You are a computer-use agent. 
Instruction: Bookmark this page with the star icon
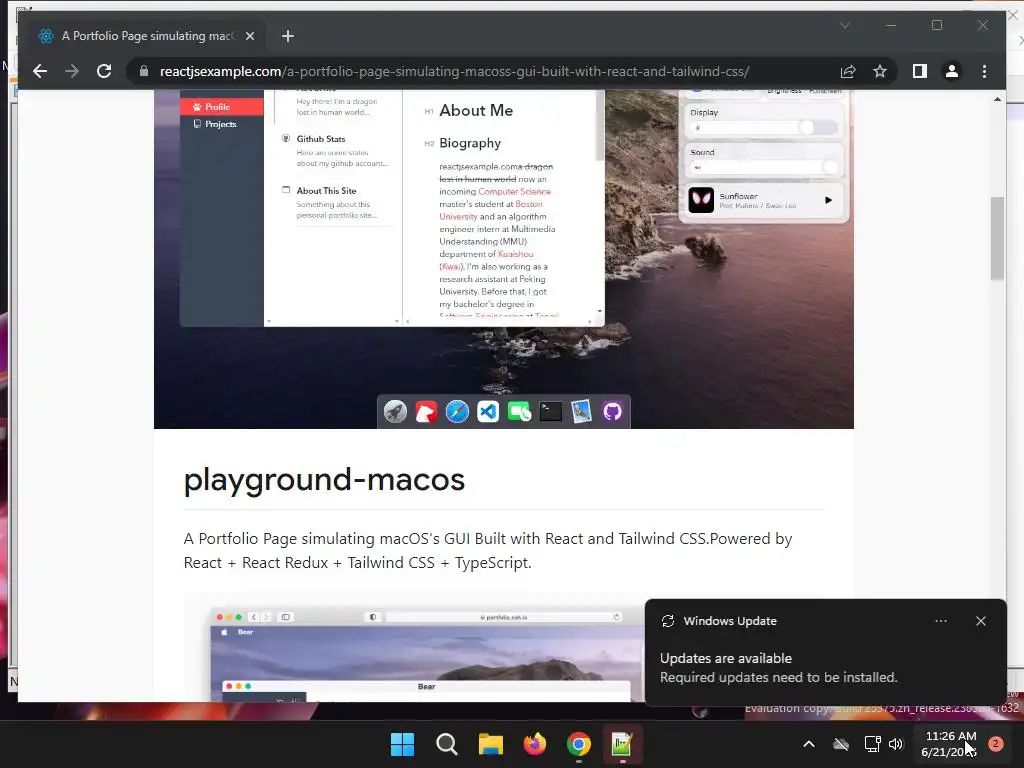coord(880,71)
